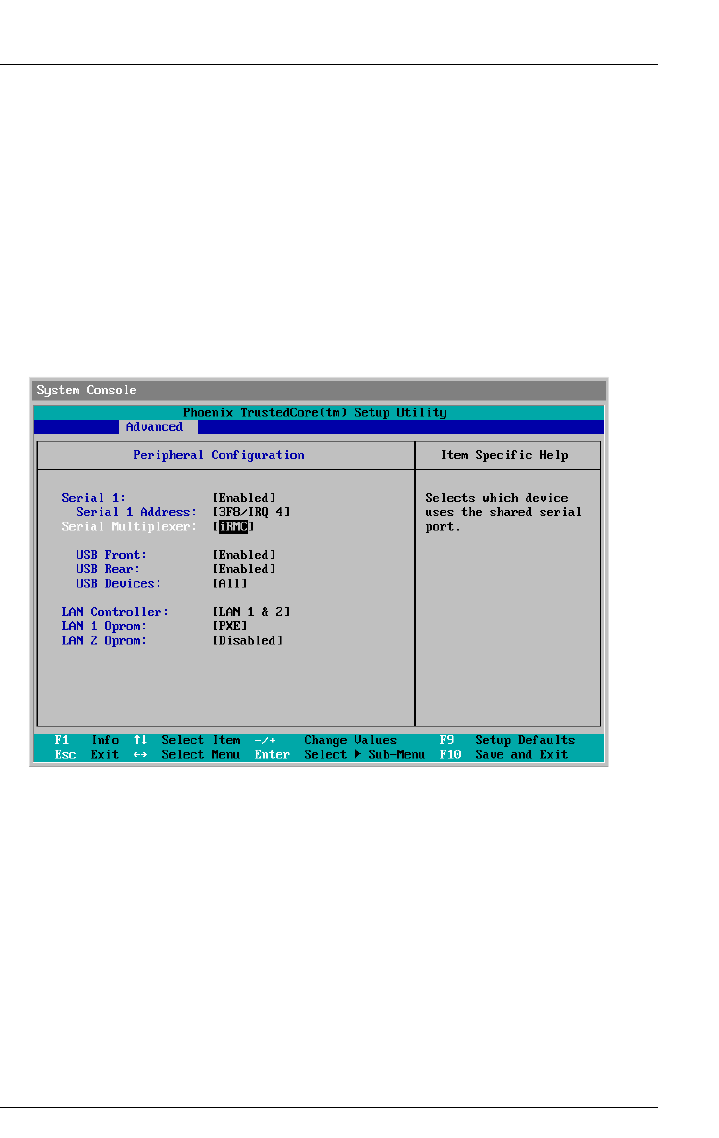The width and height of the screenshot is (719, 1138).
Task: Open the USB Devices [All] value
Action: (230, 584)
